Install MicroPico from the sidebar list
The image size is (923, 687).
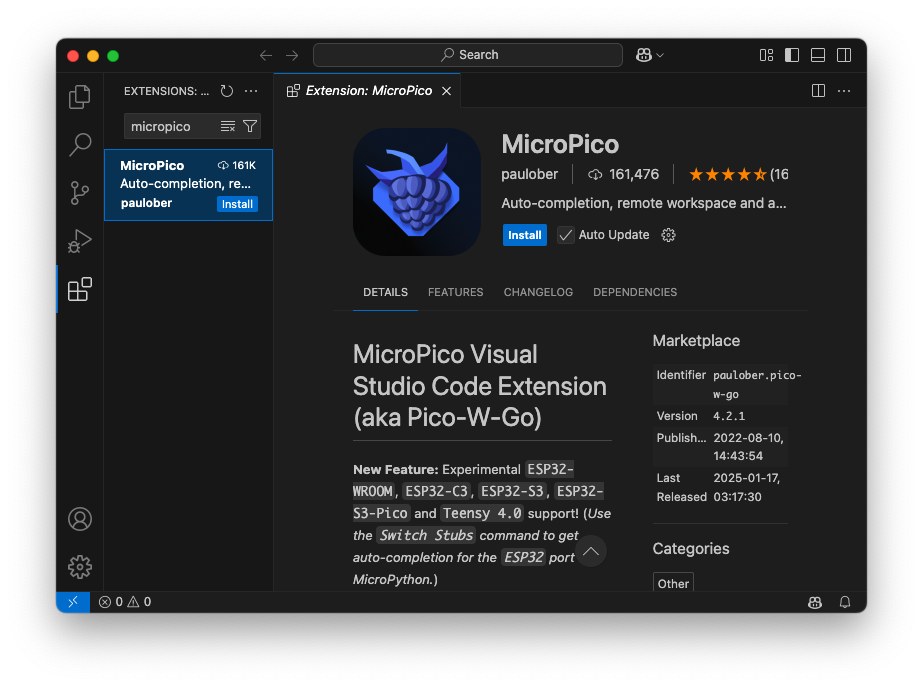pyautogui.click(x=237, y=204)
